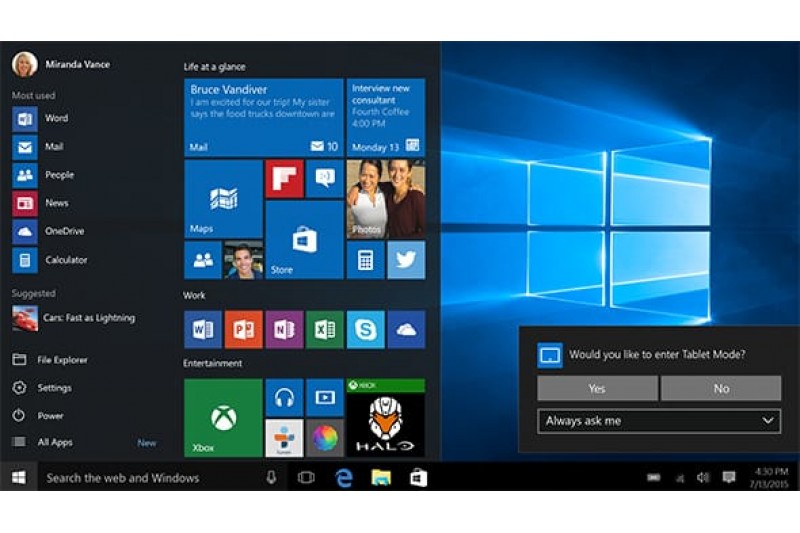
Task: Open File Explorer from the taskbar
Action: 381,477
